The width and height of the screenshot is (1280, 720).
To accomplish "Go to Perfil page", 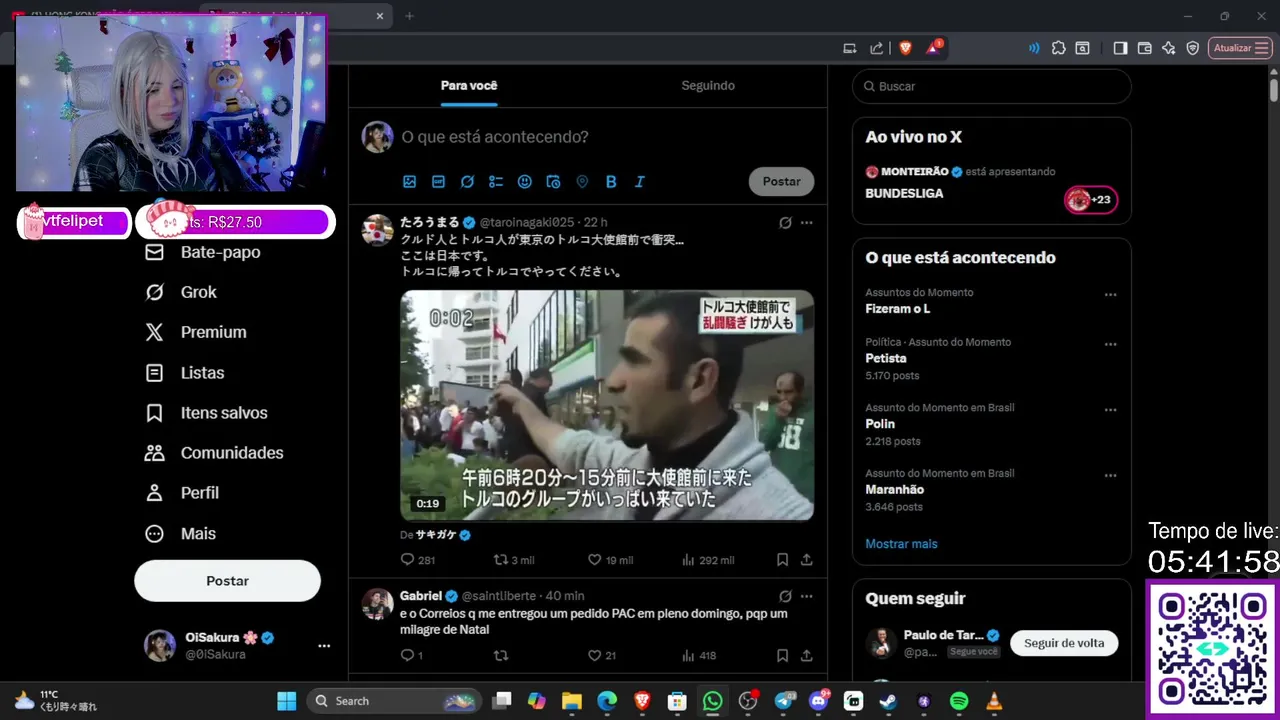I will tap(182, 493).
